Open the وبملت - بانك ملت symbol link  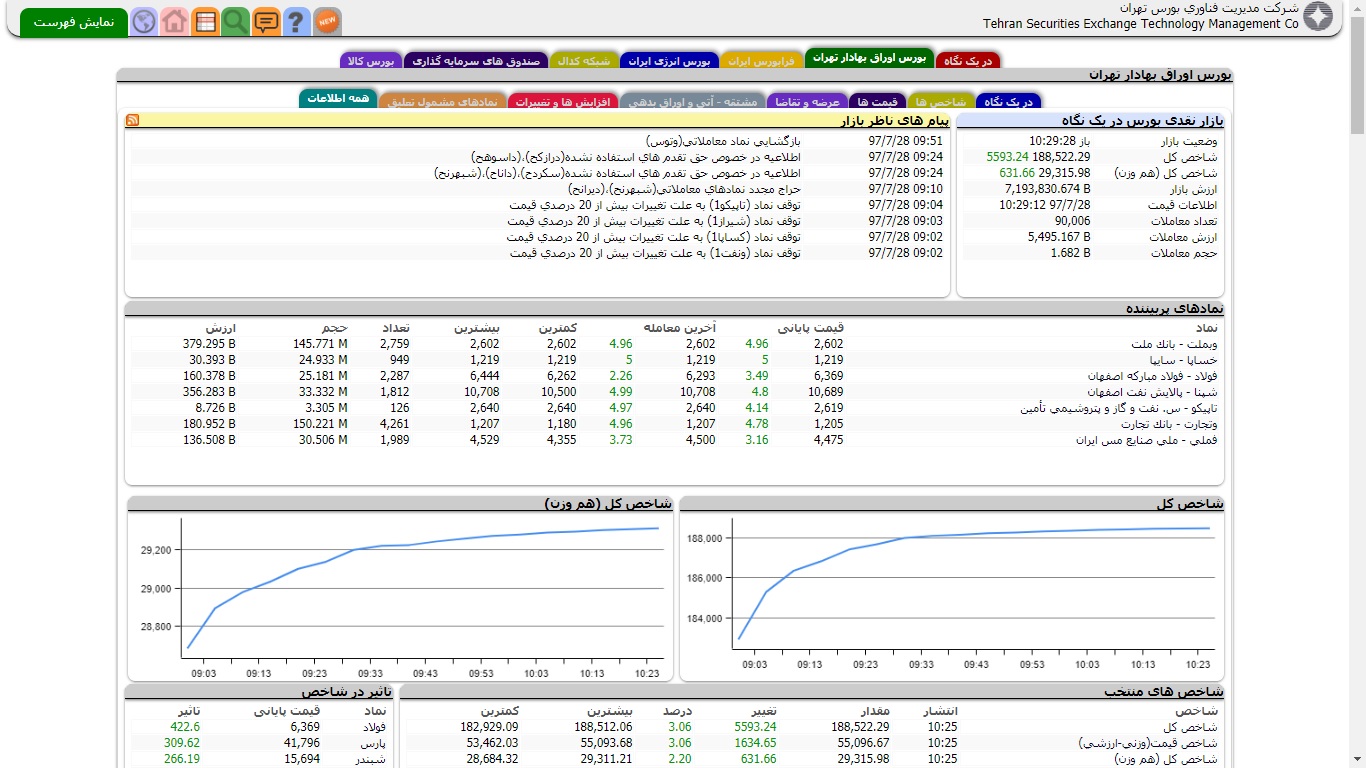(1174, 344)
